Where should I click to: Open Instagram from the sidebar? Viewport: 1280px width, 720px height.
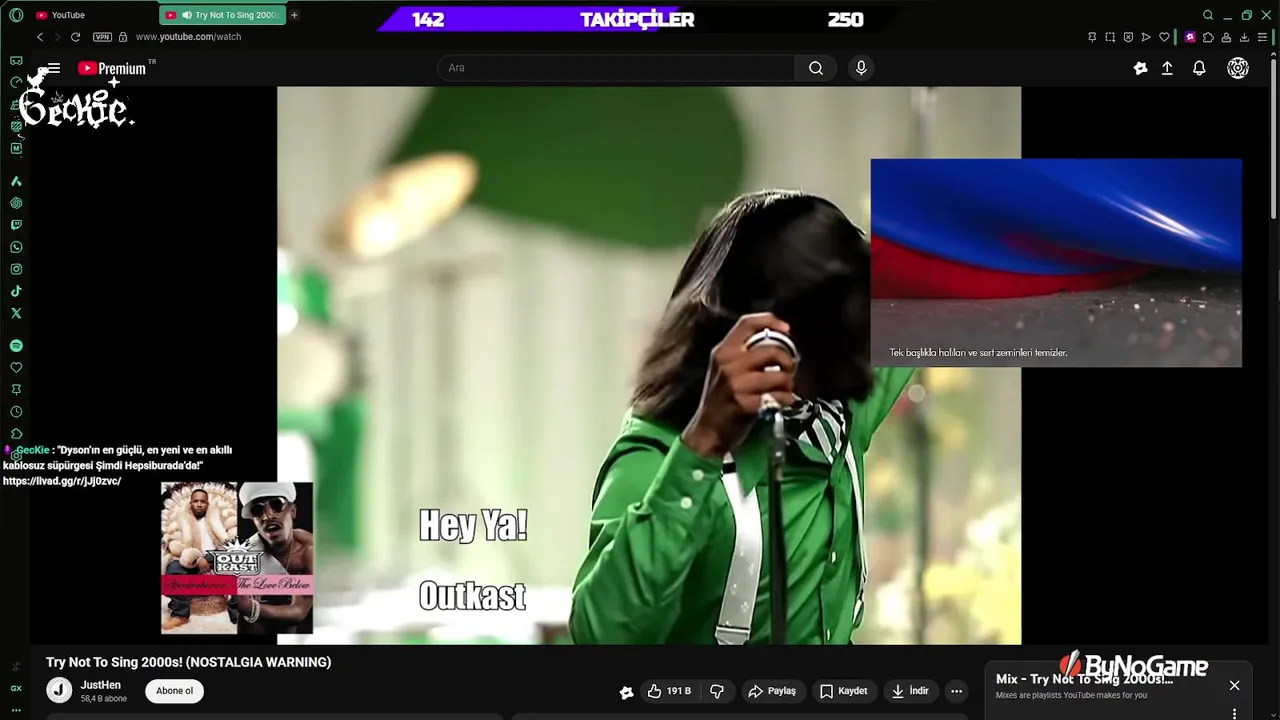point(16,269)
